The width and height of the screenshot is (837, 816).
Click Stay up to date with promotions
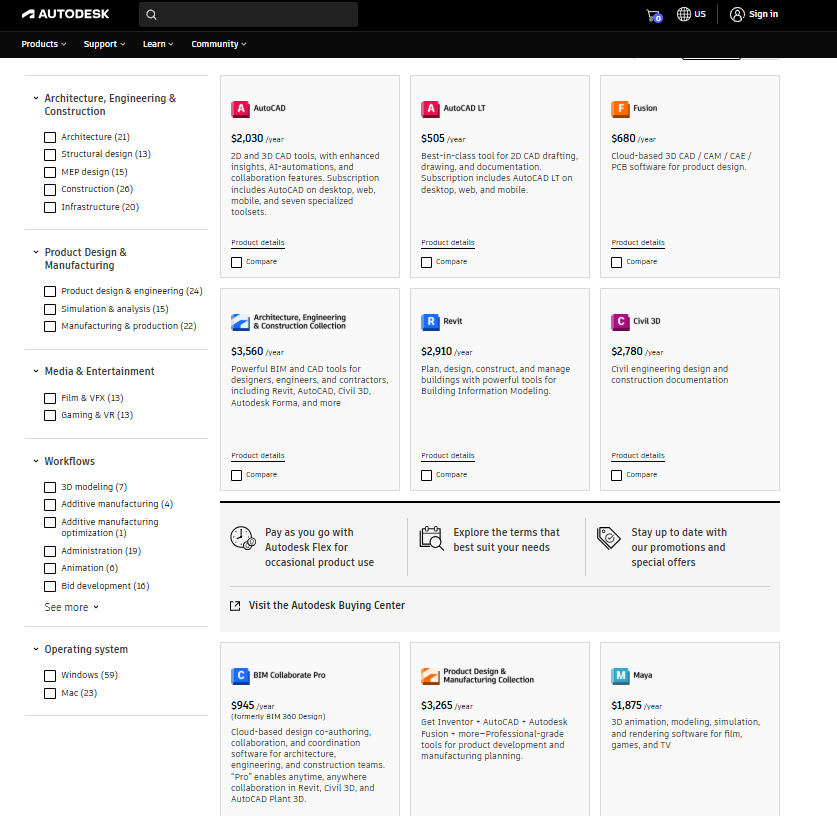(x=679, y=548)
